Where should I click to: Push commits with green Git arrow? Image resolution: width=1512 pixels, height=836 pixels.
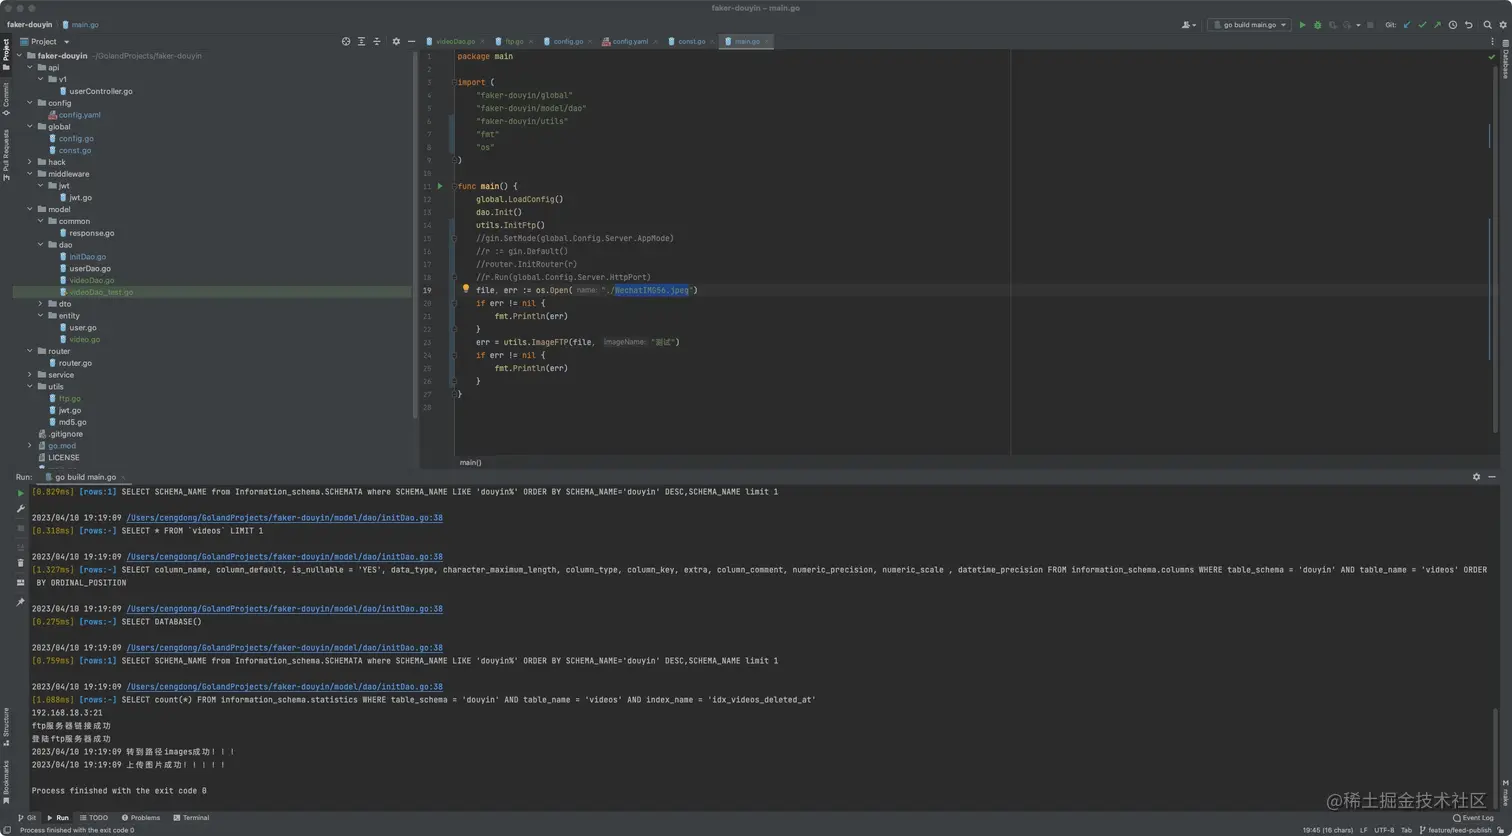pos(1437,25)
